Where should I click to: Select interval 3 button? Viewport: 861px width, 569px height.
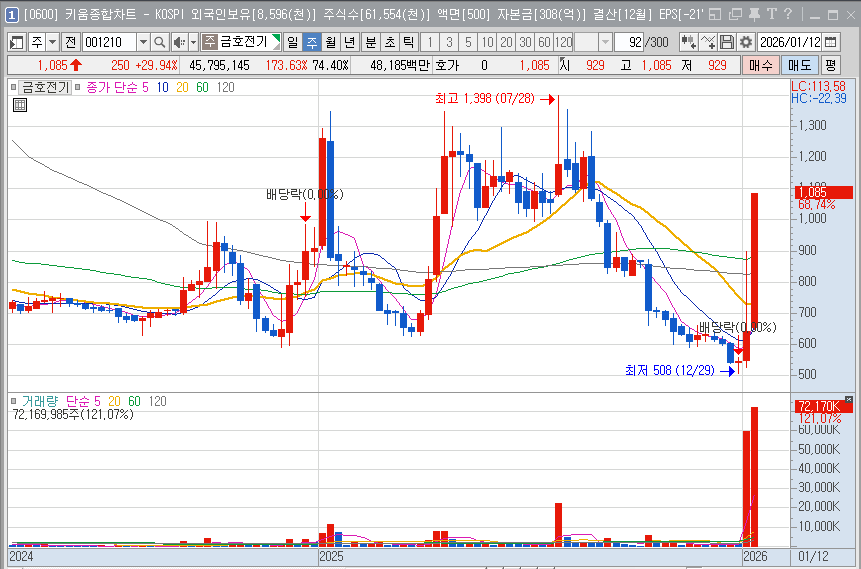tap(449, 42)
